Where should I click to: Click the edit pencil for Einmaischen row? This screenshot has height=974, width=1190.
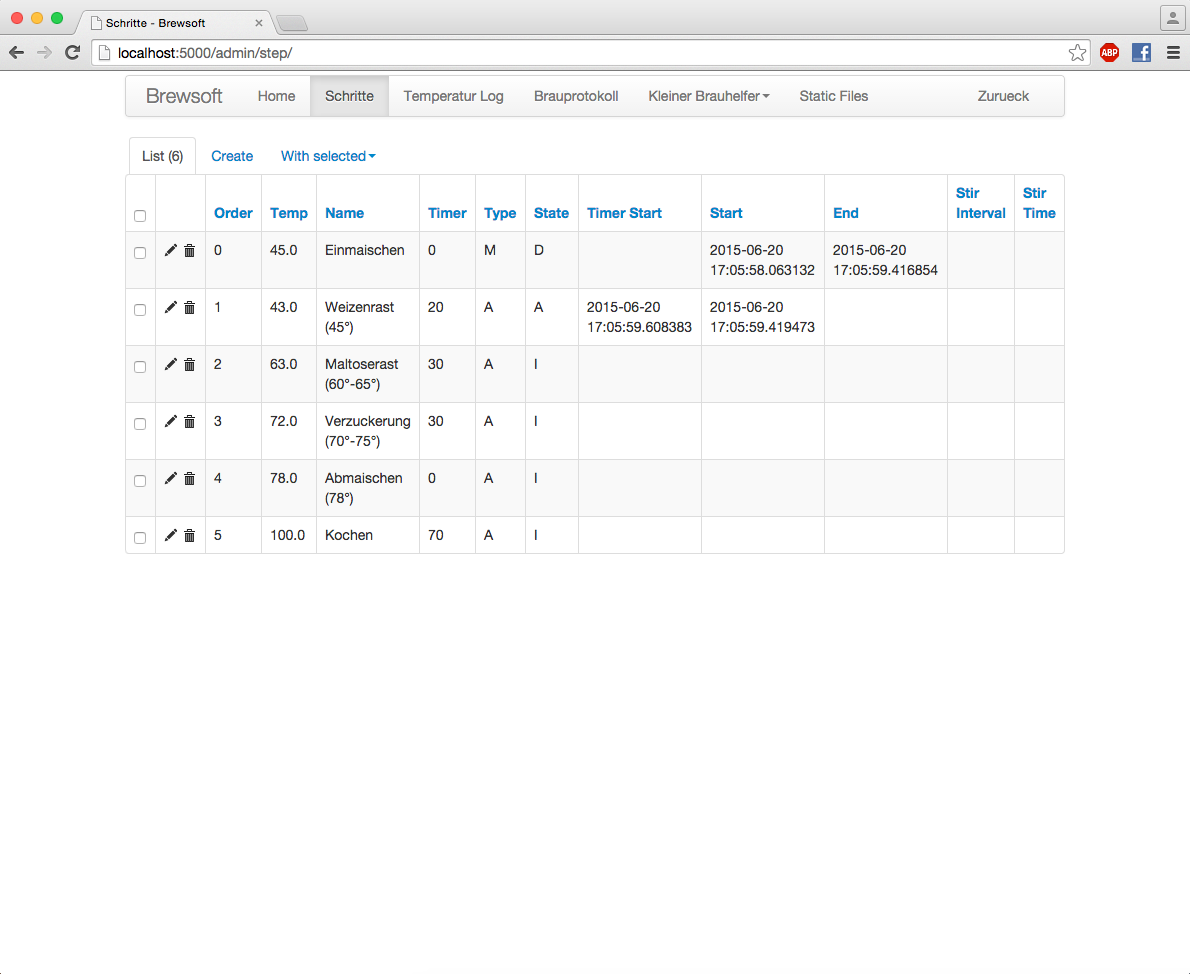170,250
